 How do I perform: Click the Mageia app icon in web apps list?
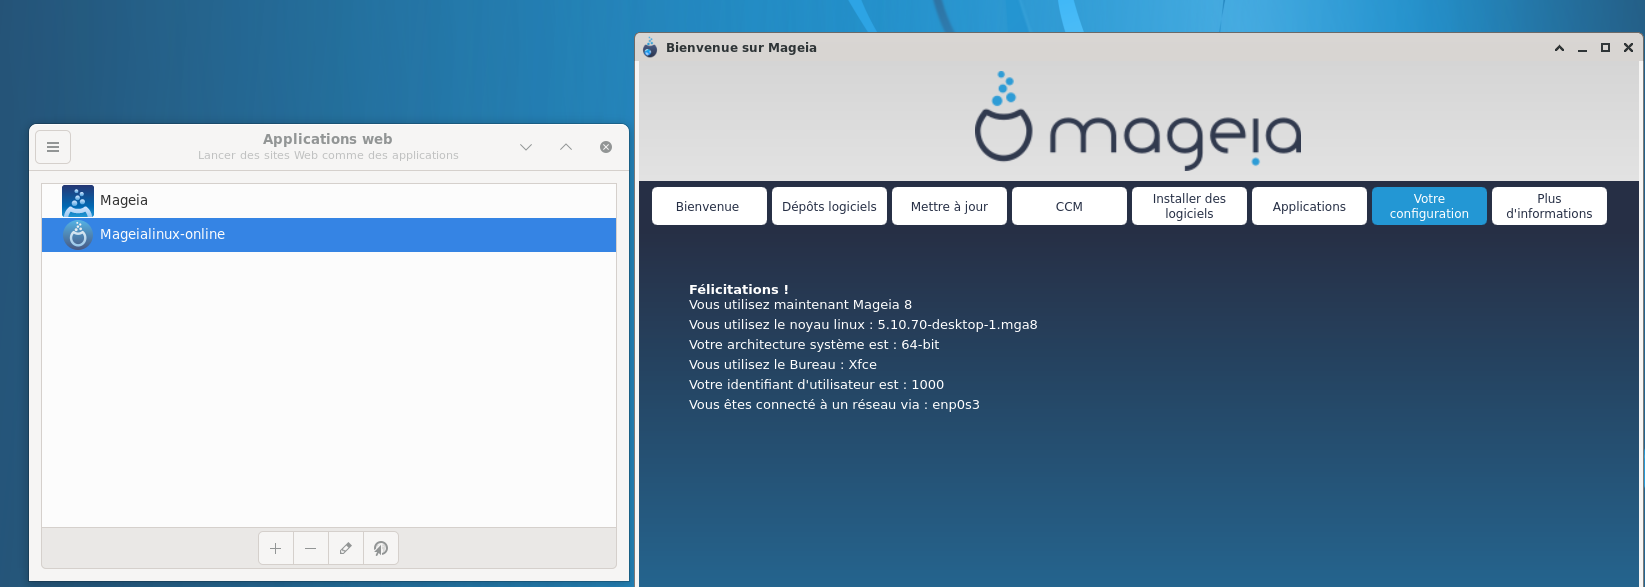(x=78, y=200)
